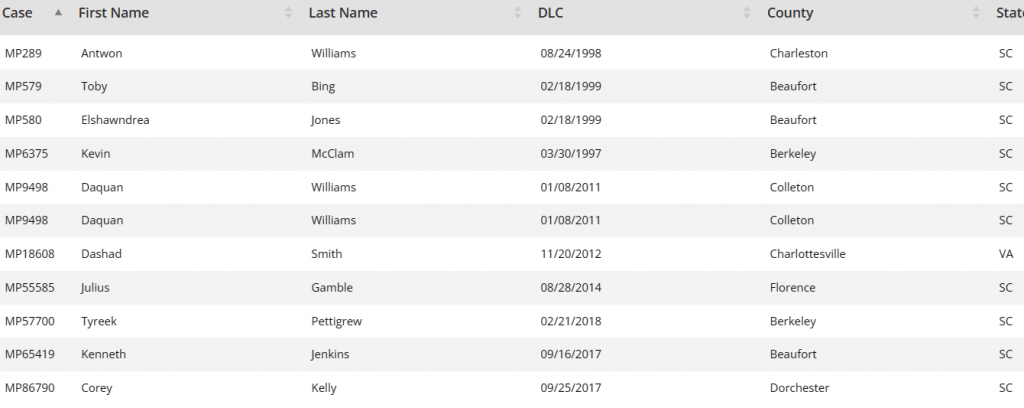Click case MP579 in the table
This screenshot has height=408, width=1024.
pyautogui.click(x=22, y=86)
